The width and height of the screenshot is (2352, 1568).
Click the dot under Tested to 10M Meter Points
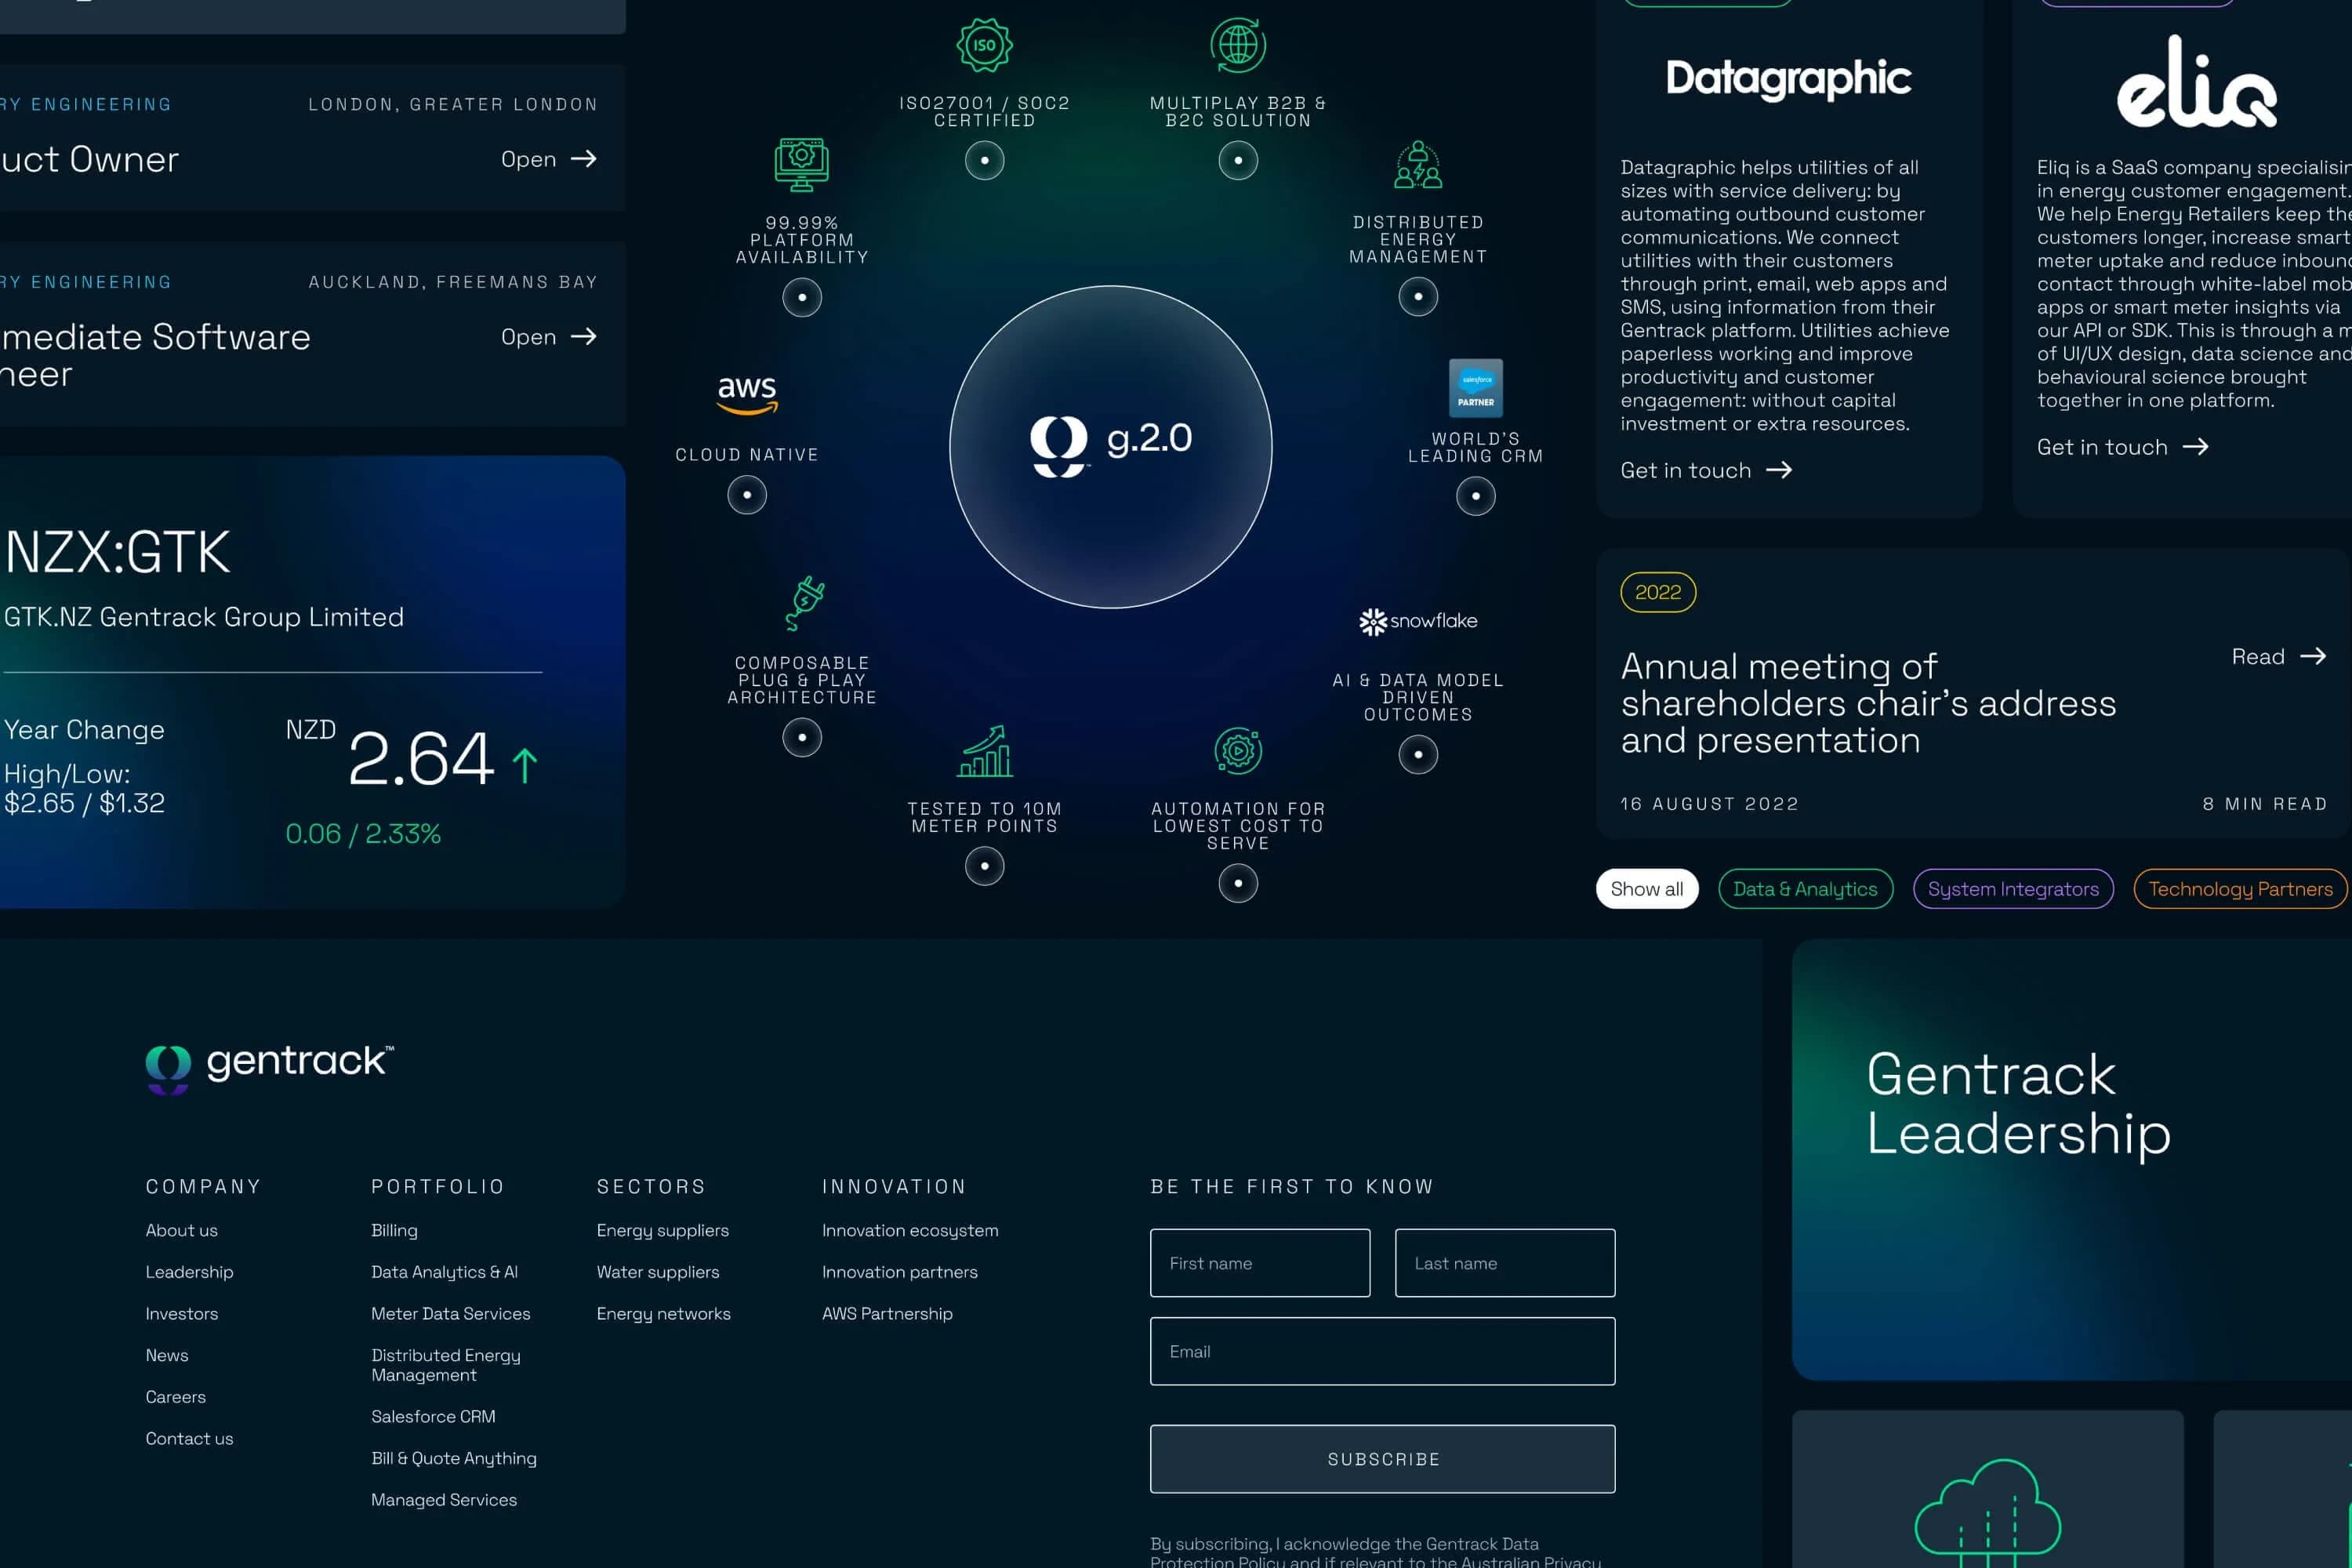(985, 866)
